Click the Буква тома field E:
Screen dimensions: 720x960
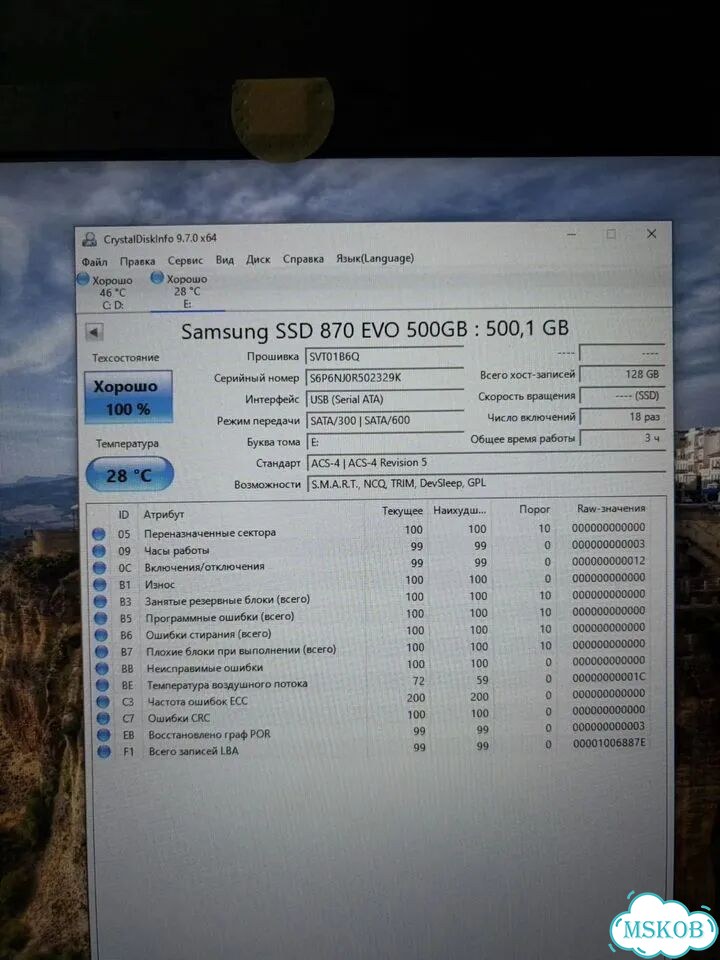point(384,441)
